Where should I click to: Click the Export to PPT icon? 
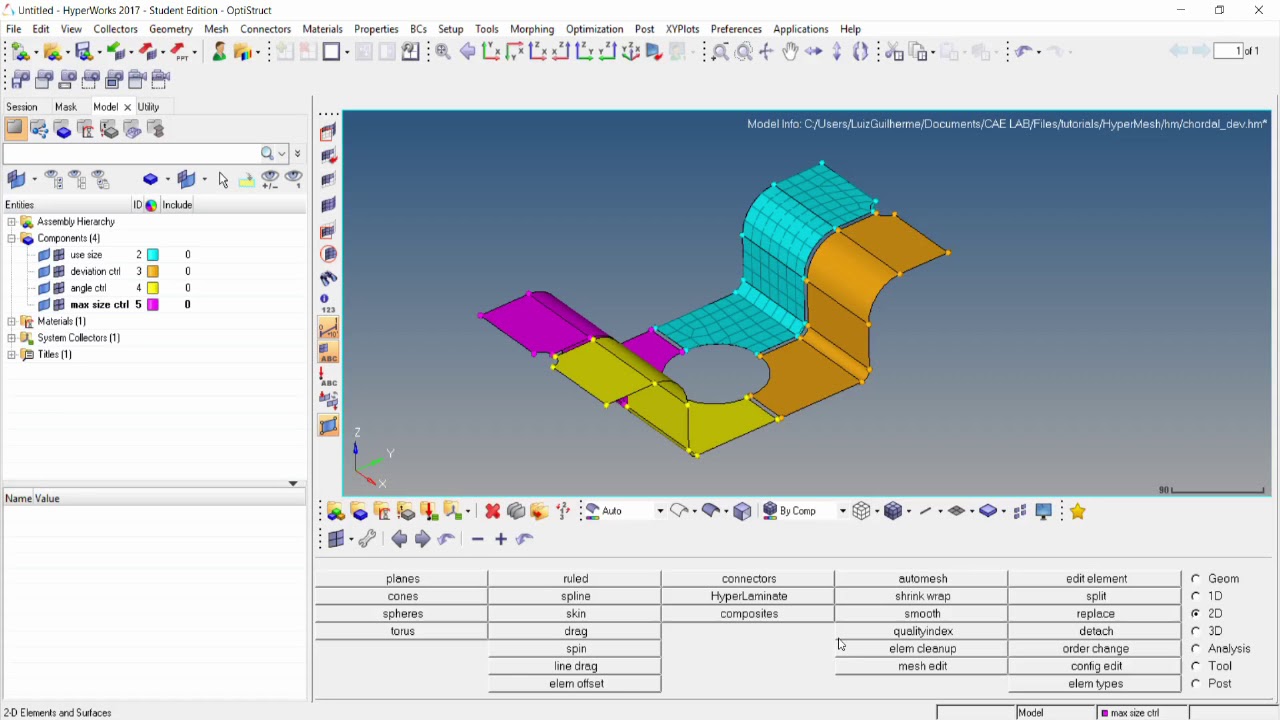[x=182, y=52]
